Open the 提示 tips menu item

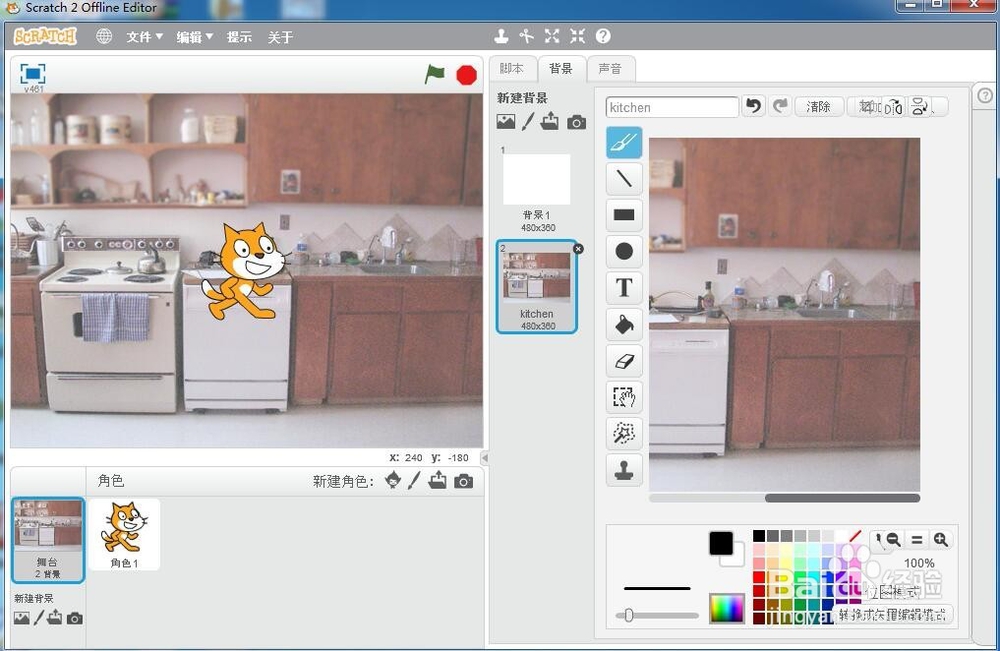click(x=239, y=37)
